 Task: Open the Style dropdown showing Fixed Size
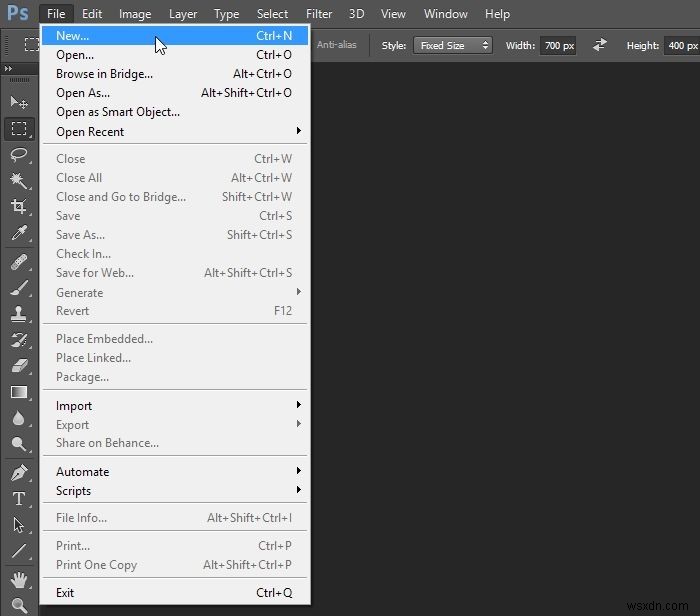point(453,45)
